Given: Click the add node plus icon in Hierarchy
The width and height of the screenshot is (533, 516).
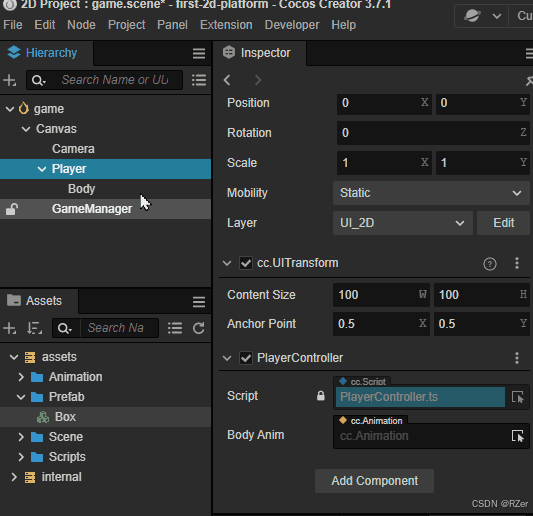Looking at the screenshot, I should coord(10,81).
